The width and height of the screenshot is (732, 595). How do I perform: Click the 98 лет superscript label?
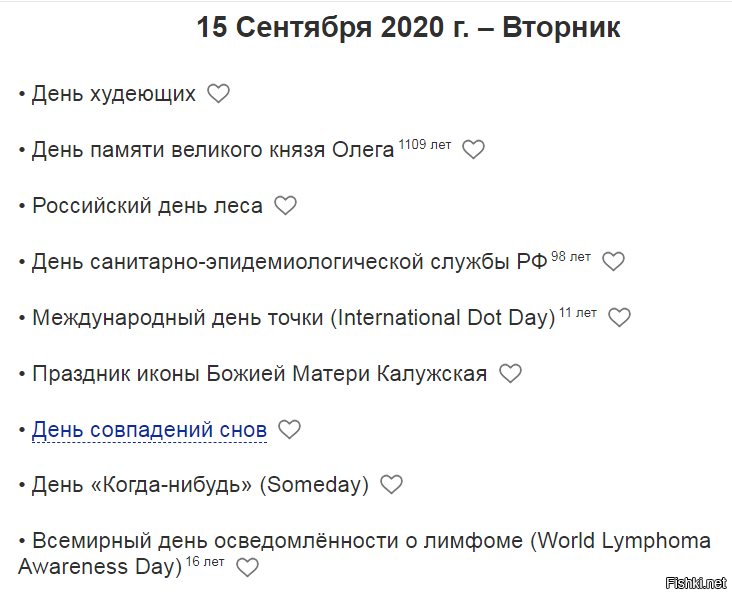click(x=571, y=257)
